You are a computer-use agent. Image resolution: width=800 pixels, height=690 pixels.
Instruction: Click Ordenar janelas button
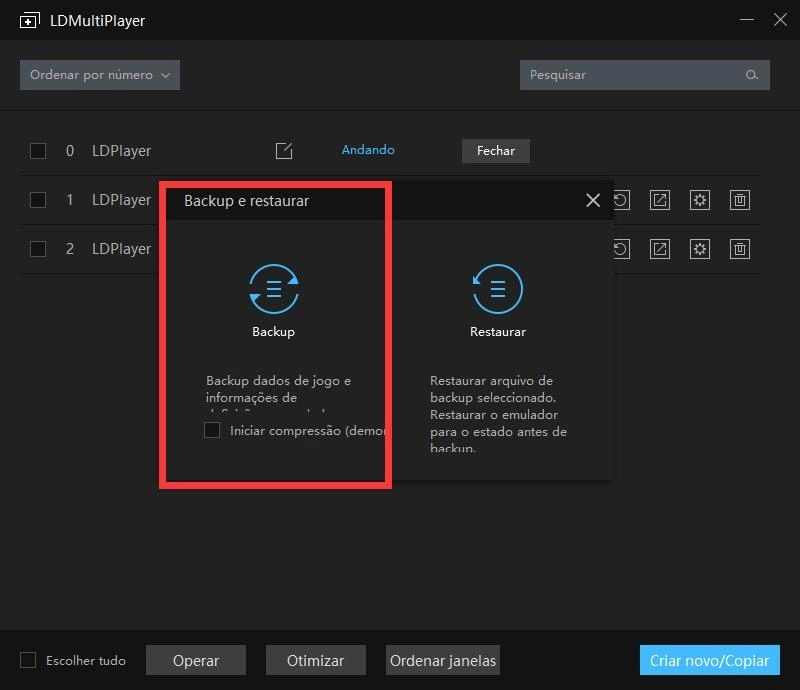tap(442, 660)
